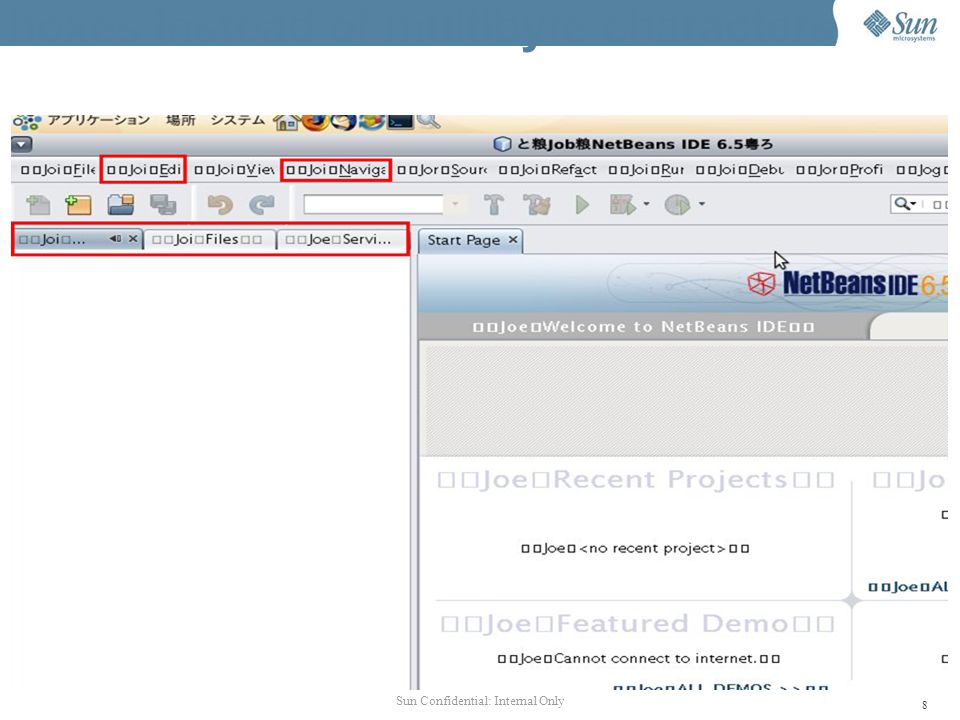The height and width of the screenshot is (720, 960).
Task: Click the Profile Project icon
Action: (x=677, y=204)
